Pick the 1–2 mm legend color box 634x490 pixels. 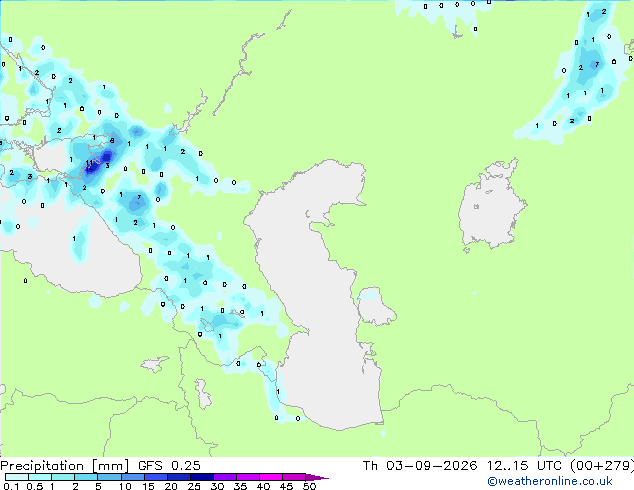pos(63,477)
